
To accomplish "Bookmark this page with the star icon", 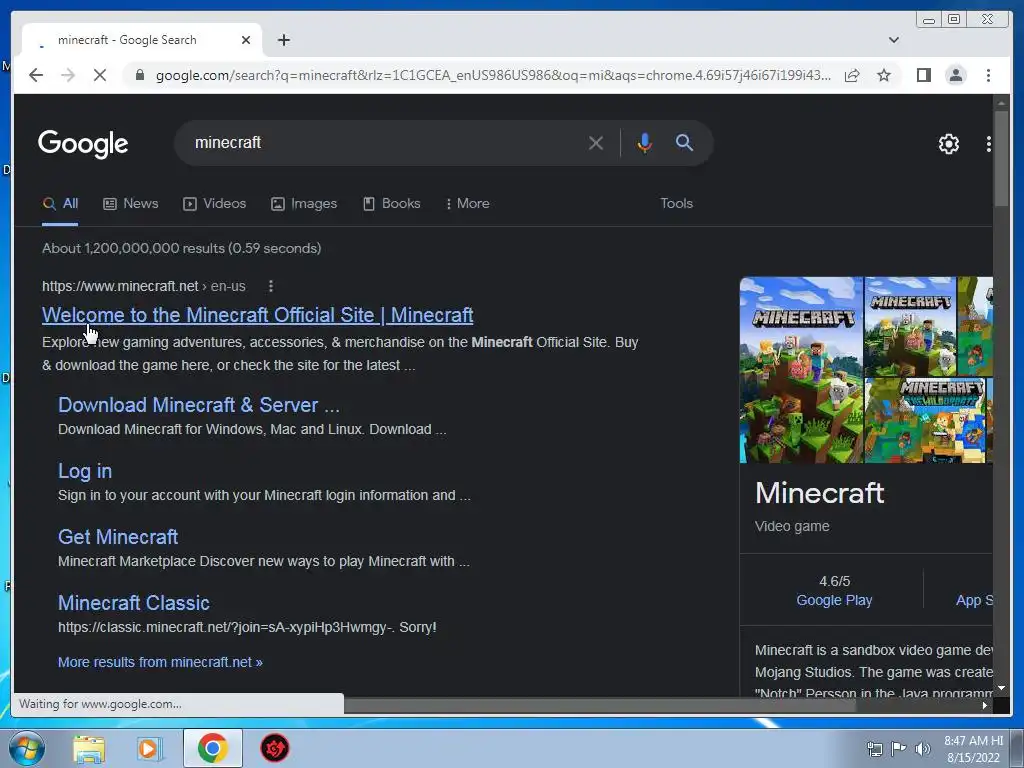I will click(884, 75).
